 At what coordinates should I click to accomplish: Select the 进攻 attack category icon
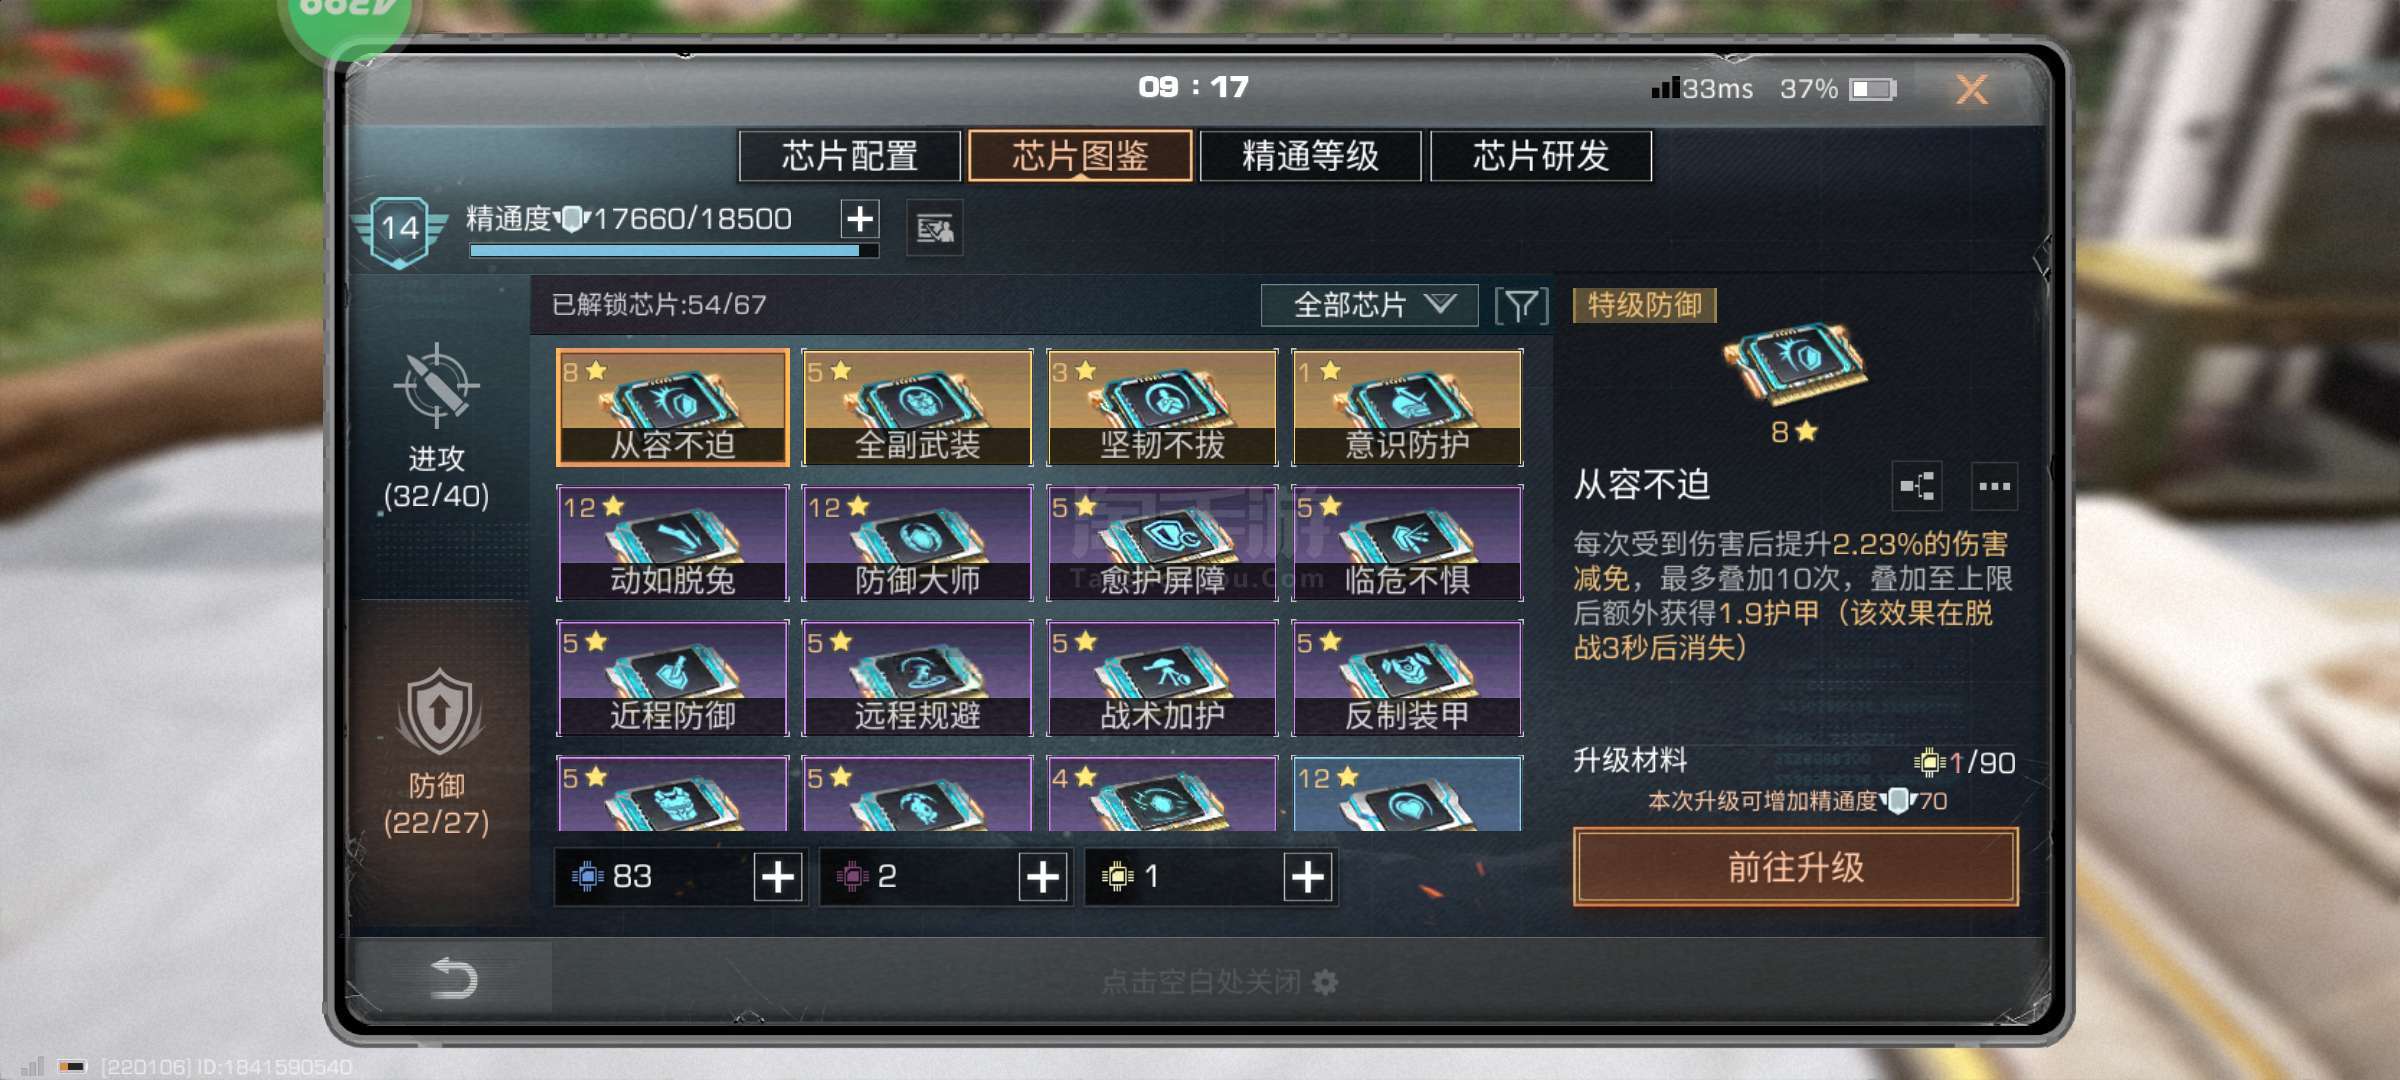click(x=436, y=386)
